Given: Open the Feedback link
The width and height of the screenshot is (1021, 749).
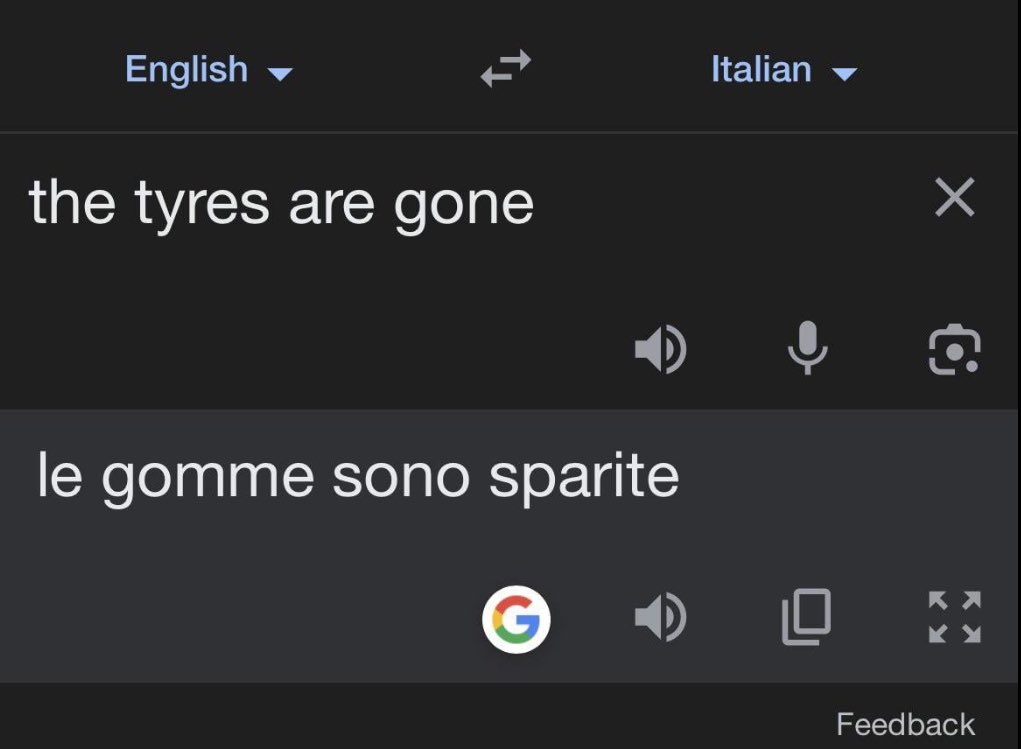Looking at the screenshot, I should coord(905,724).
